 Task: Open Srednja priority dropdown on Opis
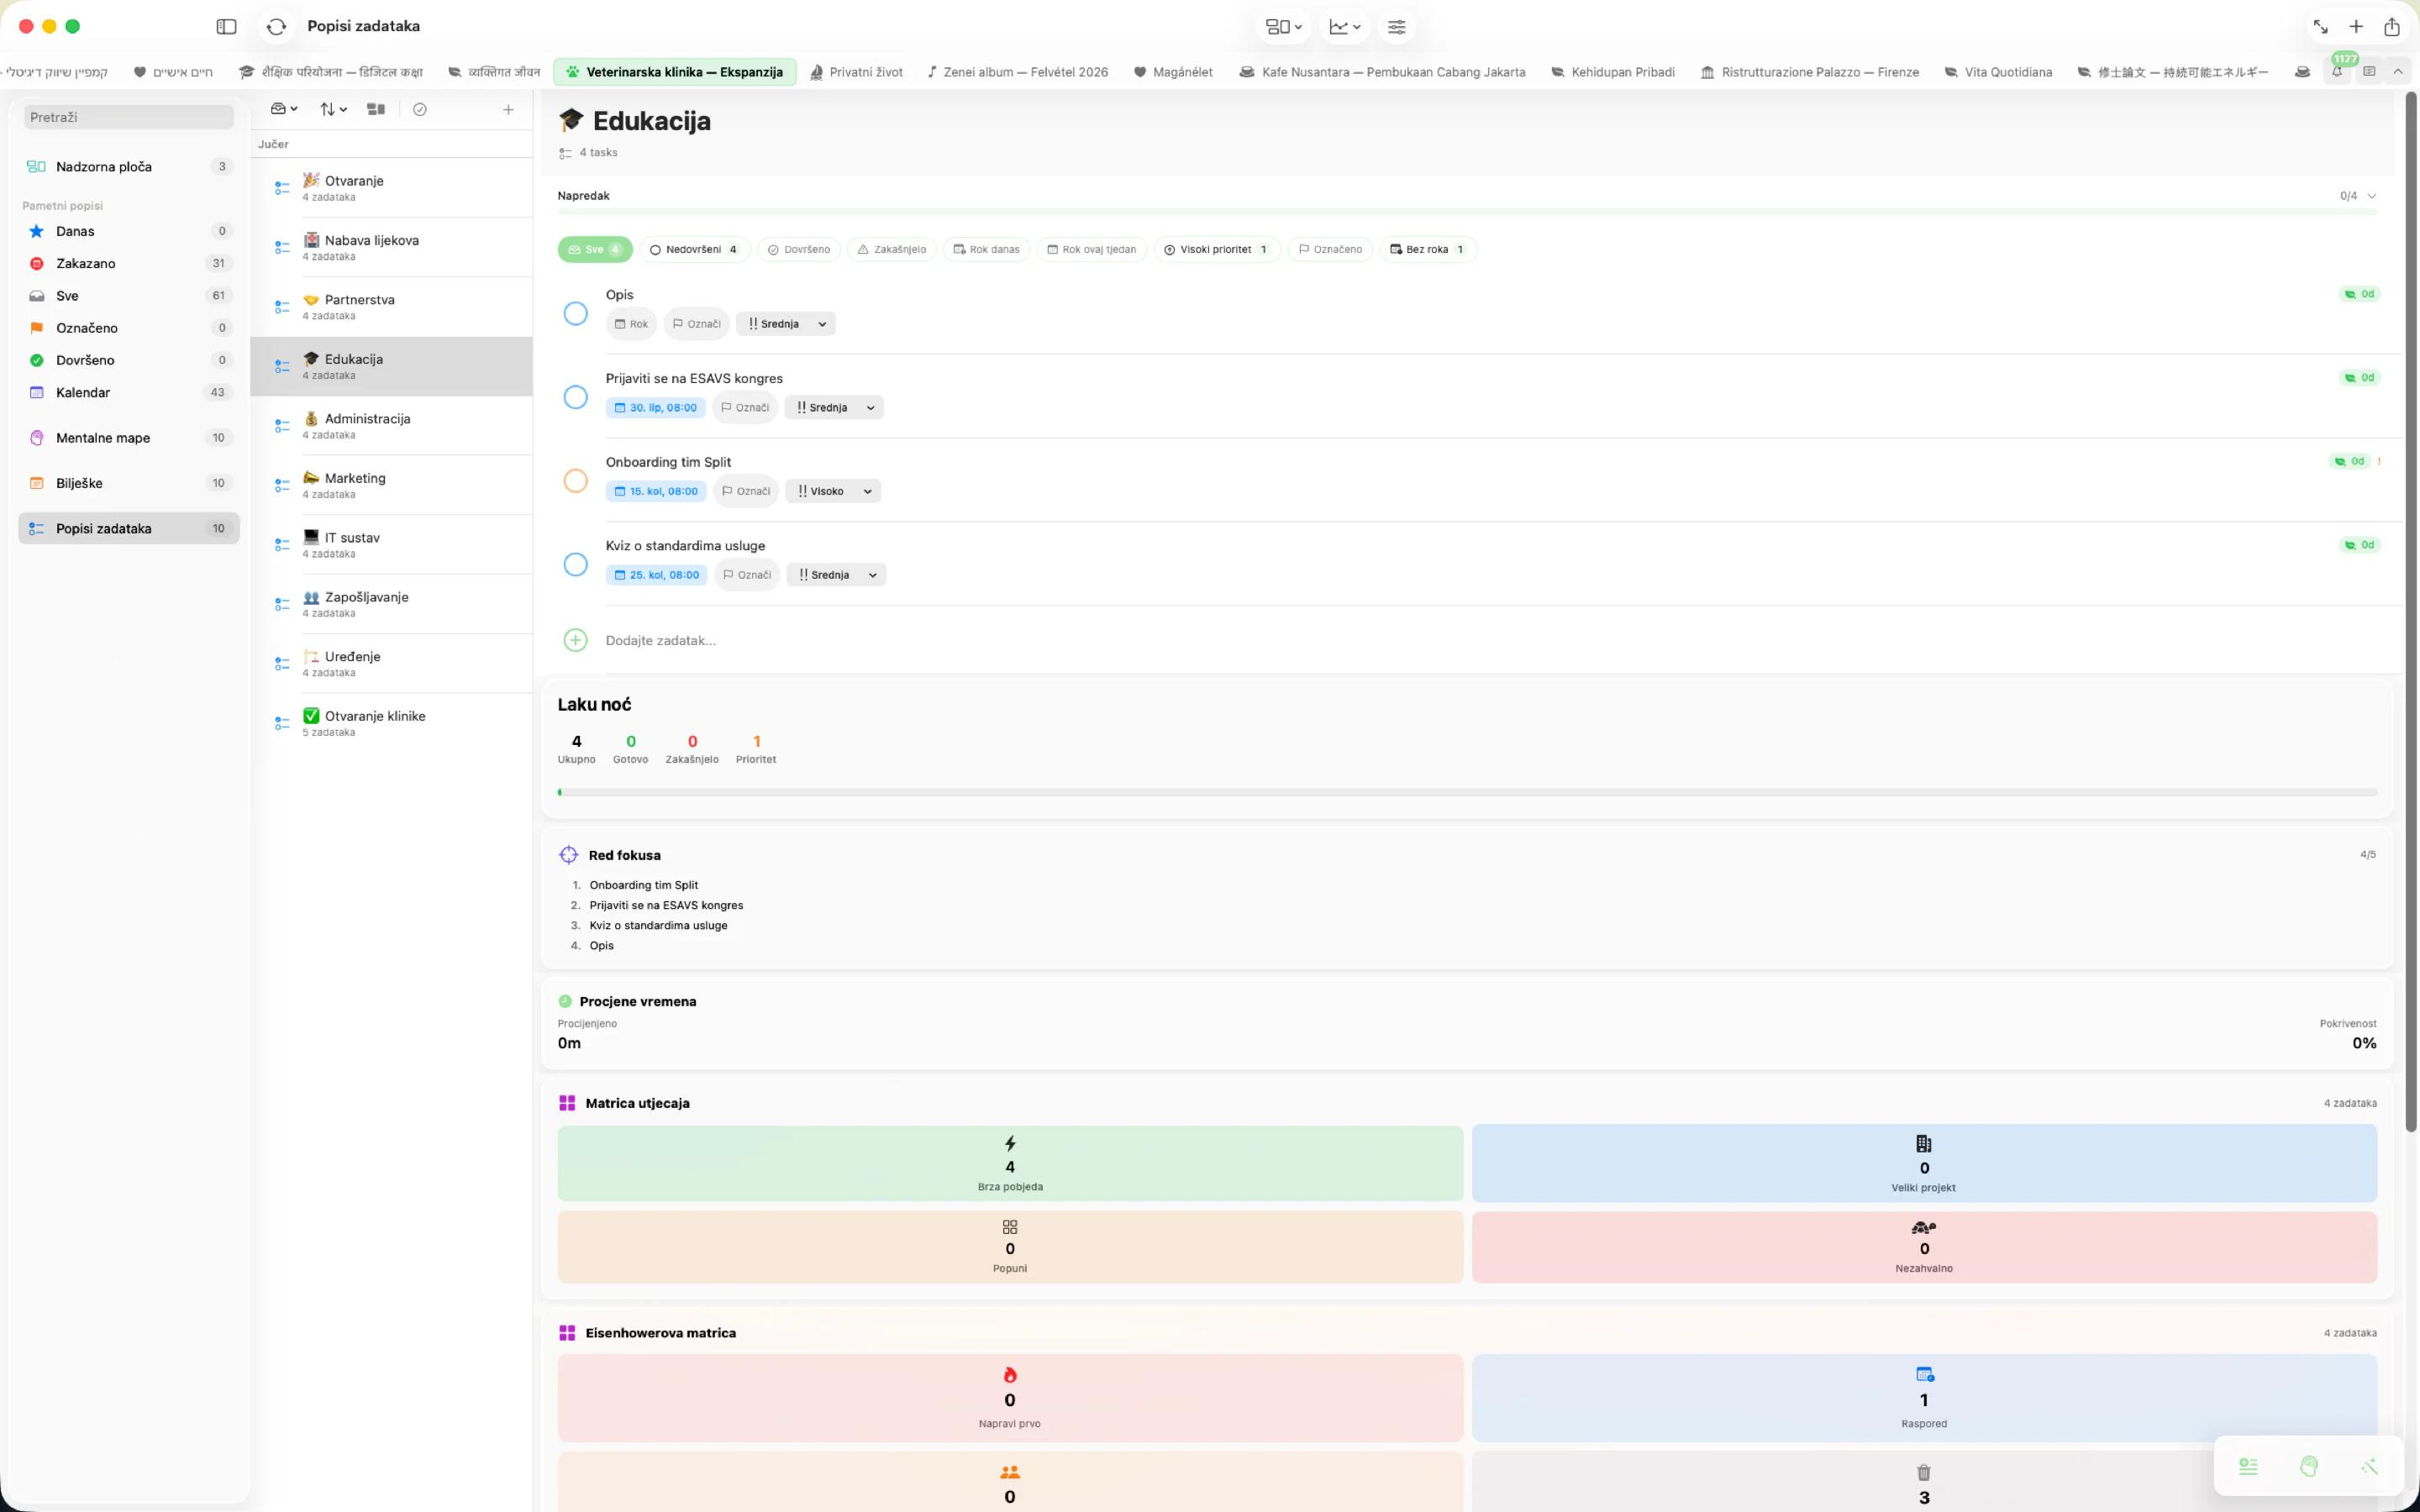point(786,324)
